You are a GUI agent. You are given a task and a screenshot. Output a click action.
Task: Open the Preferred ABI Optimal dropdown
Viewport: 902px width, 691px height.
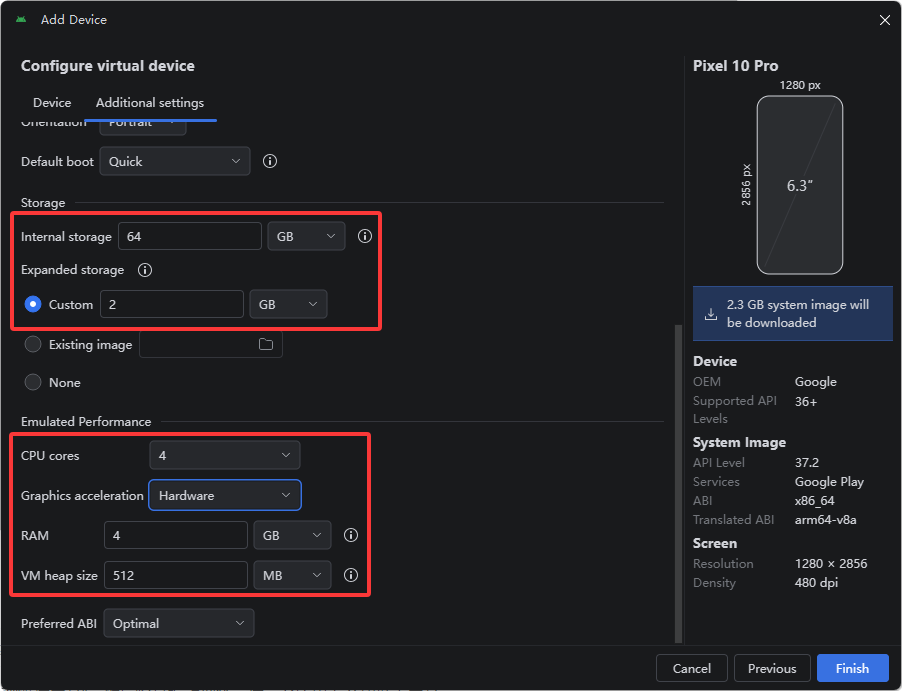(179, 623)
